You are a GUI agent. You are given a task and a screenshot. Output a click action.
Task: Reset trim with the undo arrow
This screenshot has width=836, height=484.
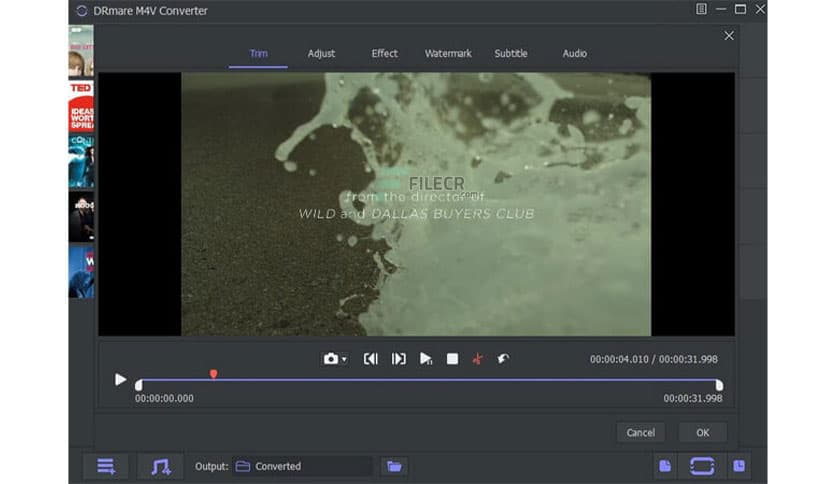point(503,359)
